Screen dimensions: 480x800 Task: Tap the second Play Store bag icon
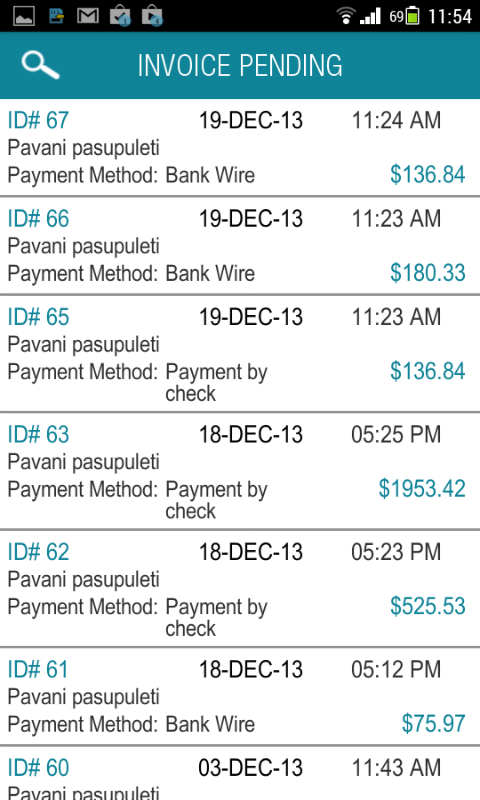152,16
